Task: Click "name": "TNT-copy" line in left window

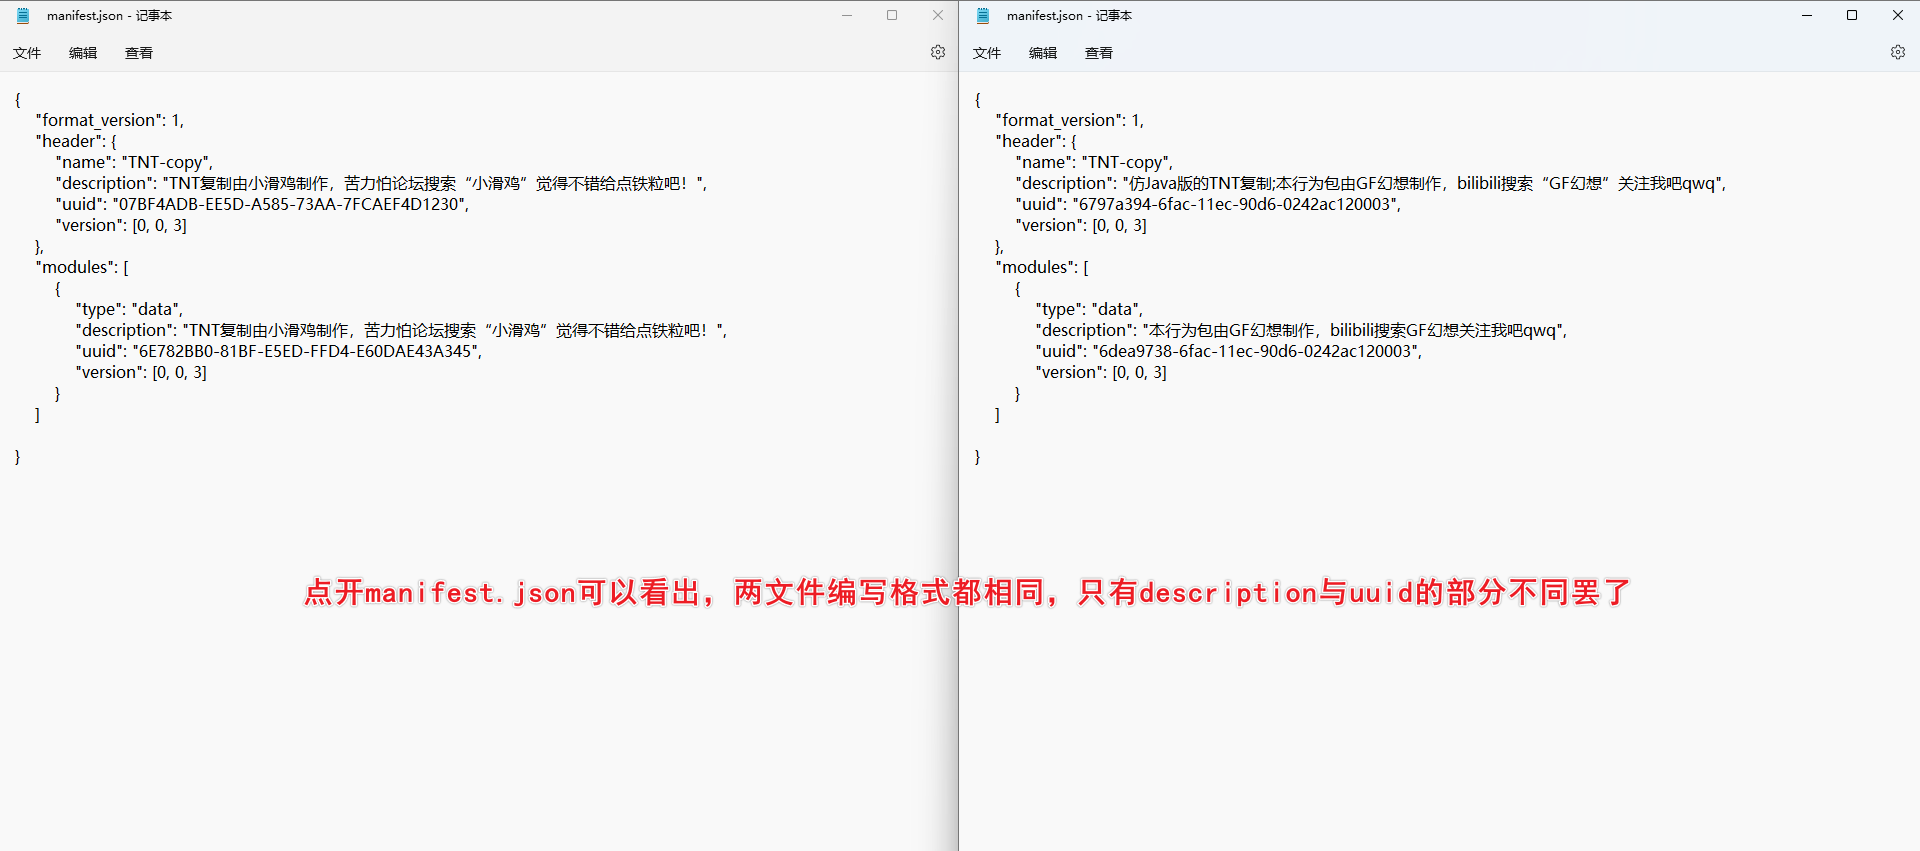Action: 134,162
